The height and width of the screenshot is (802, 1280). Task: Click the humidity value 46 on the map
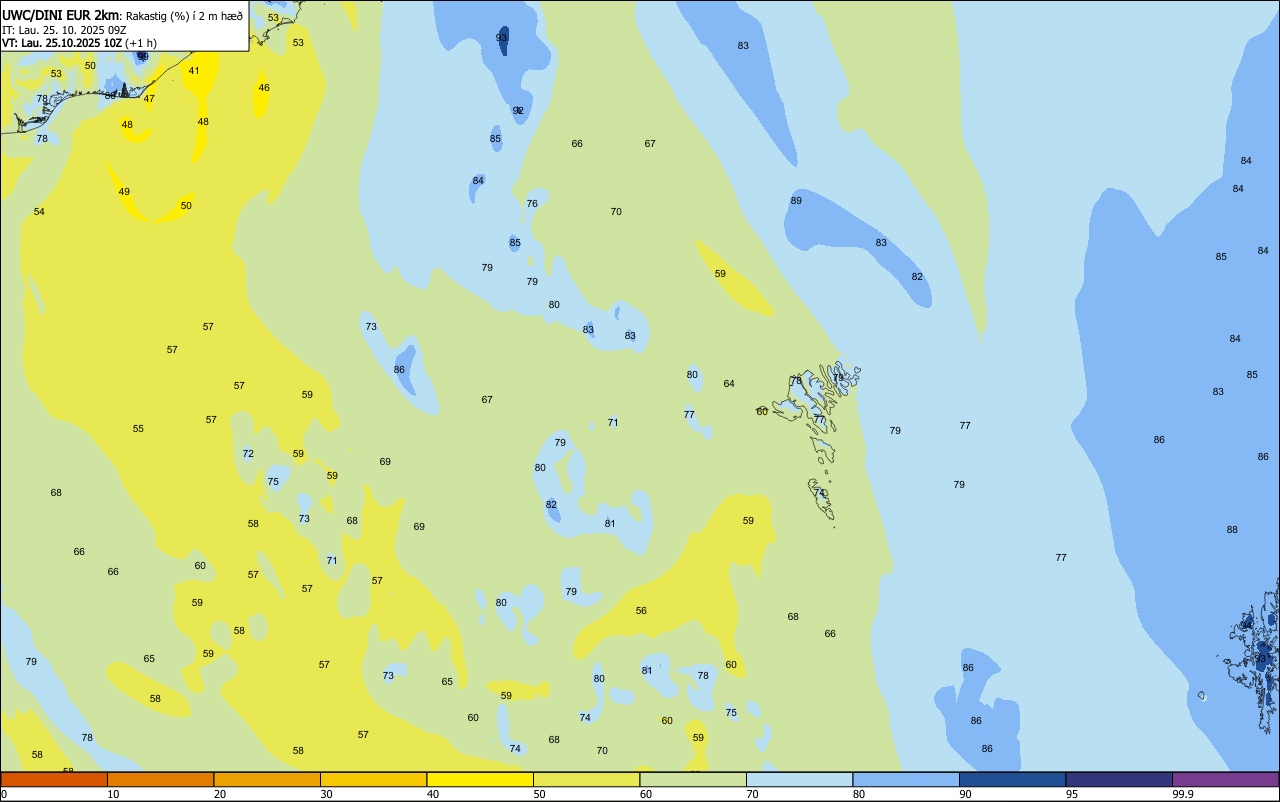[x=264, y=88]
